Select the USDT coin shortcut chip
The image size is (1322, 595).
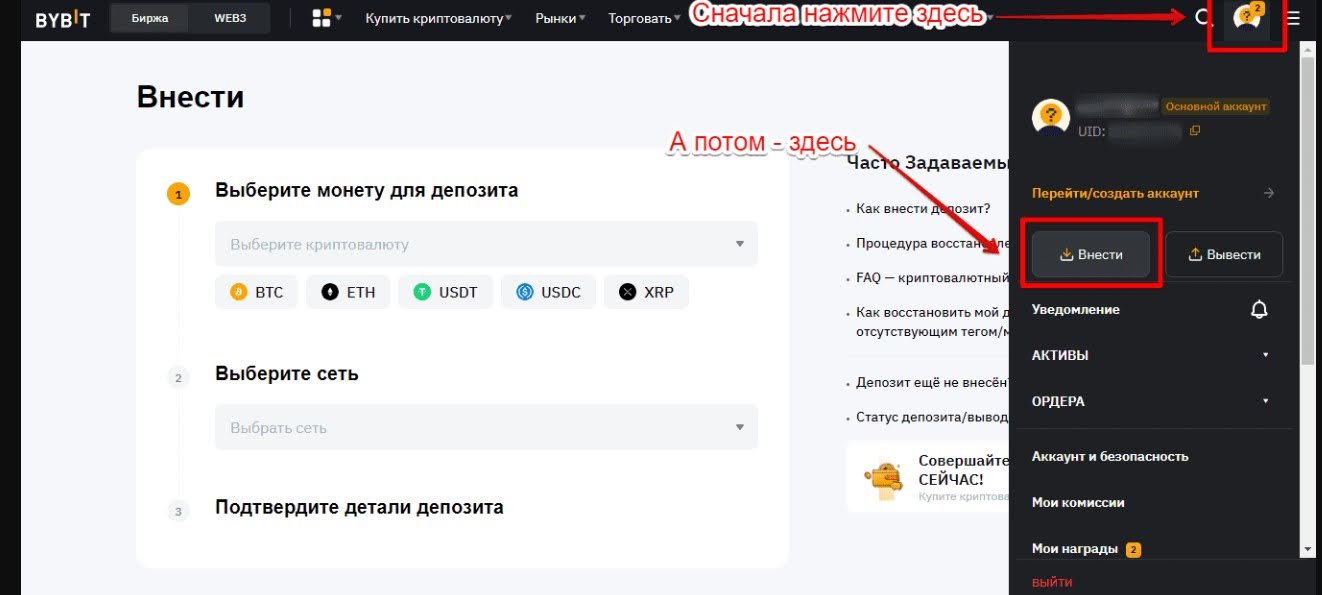[x=446, y=291]
